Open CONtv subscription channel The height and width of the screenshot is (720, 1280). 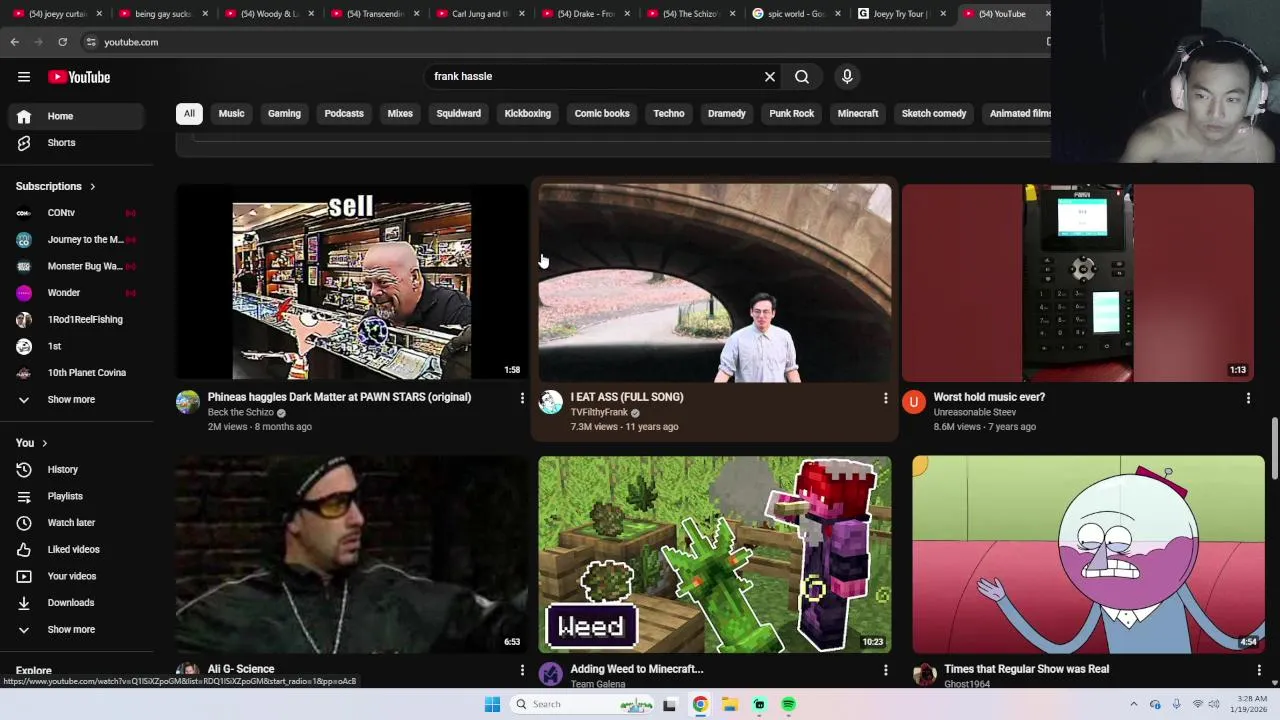[78, 213]
